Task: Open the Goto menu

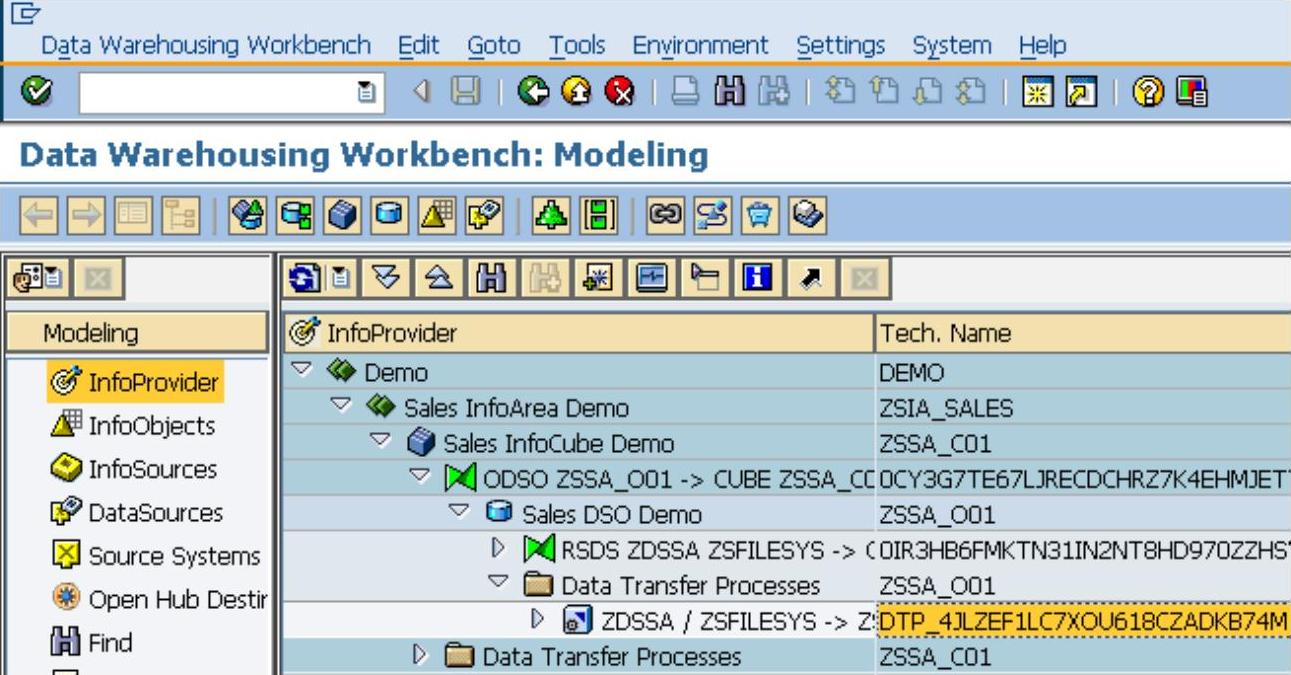Action: [x=493, y=46]
